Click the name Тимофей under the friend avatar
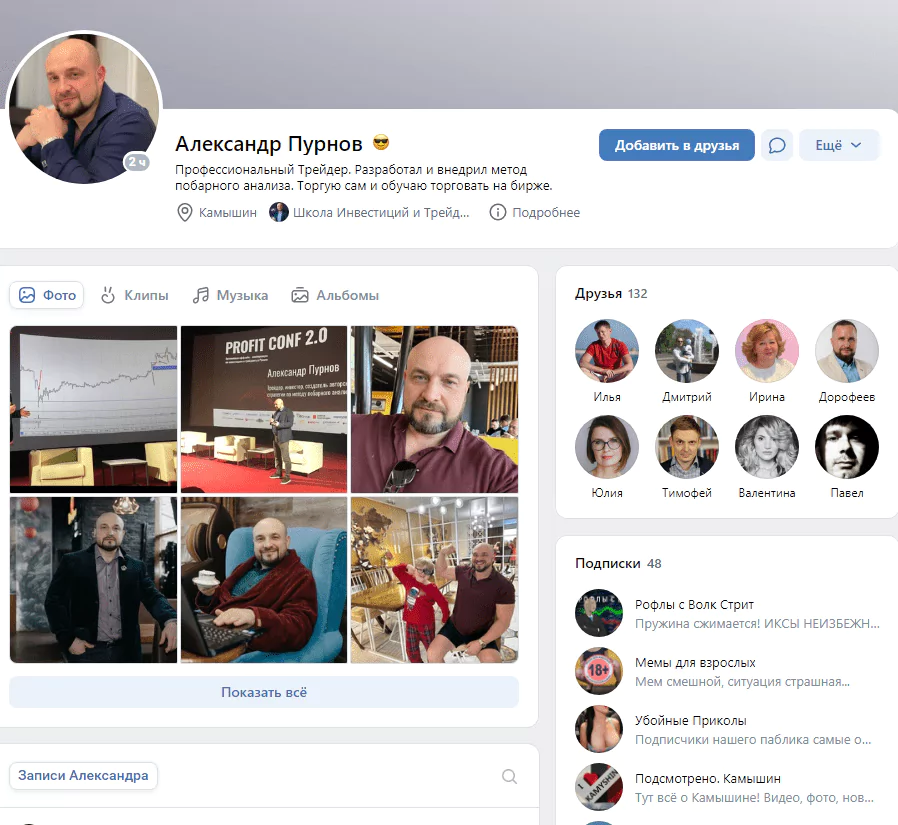The width and height of the screenshot is (898, 825). click(x=687, y=493)
